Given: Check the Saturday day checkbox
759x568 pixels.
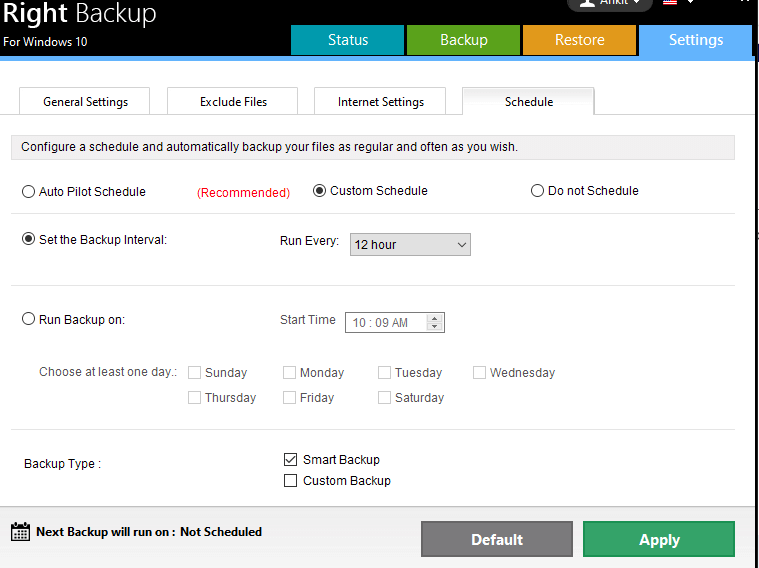Looking at the screenshot, I should pyautogui.click(x=385, y=398).
